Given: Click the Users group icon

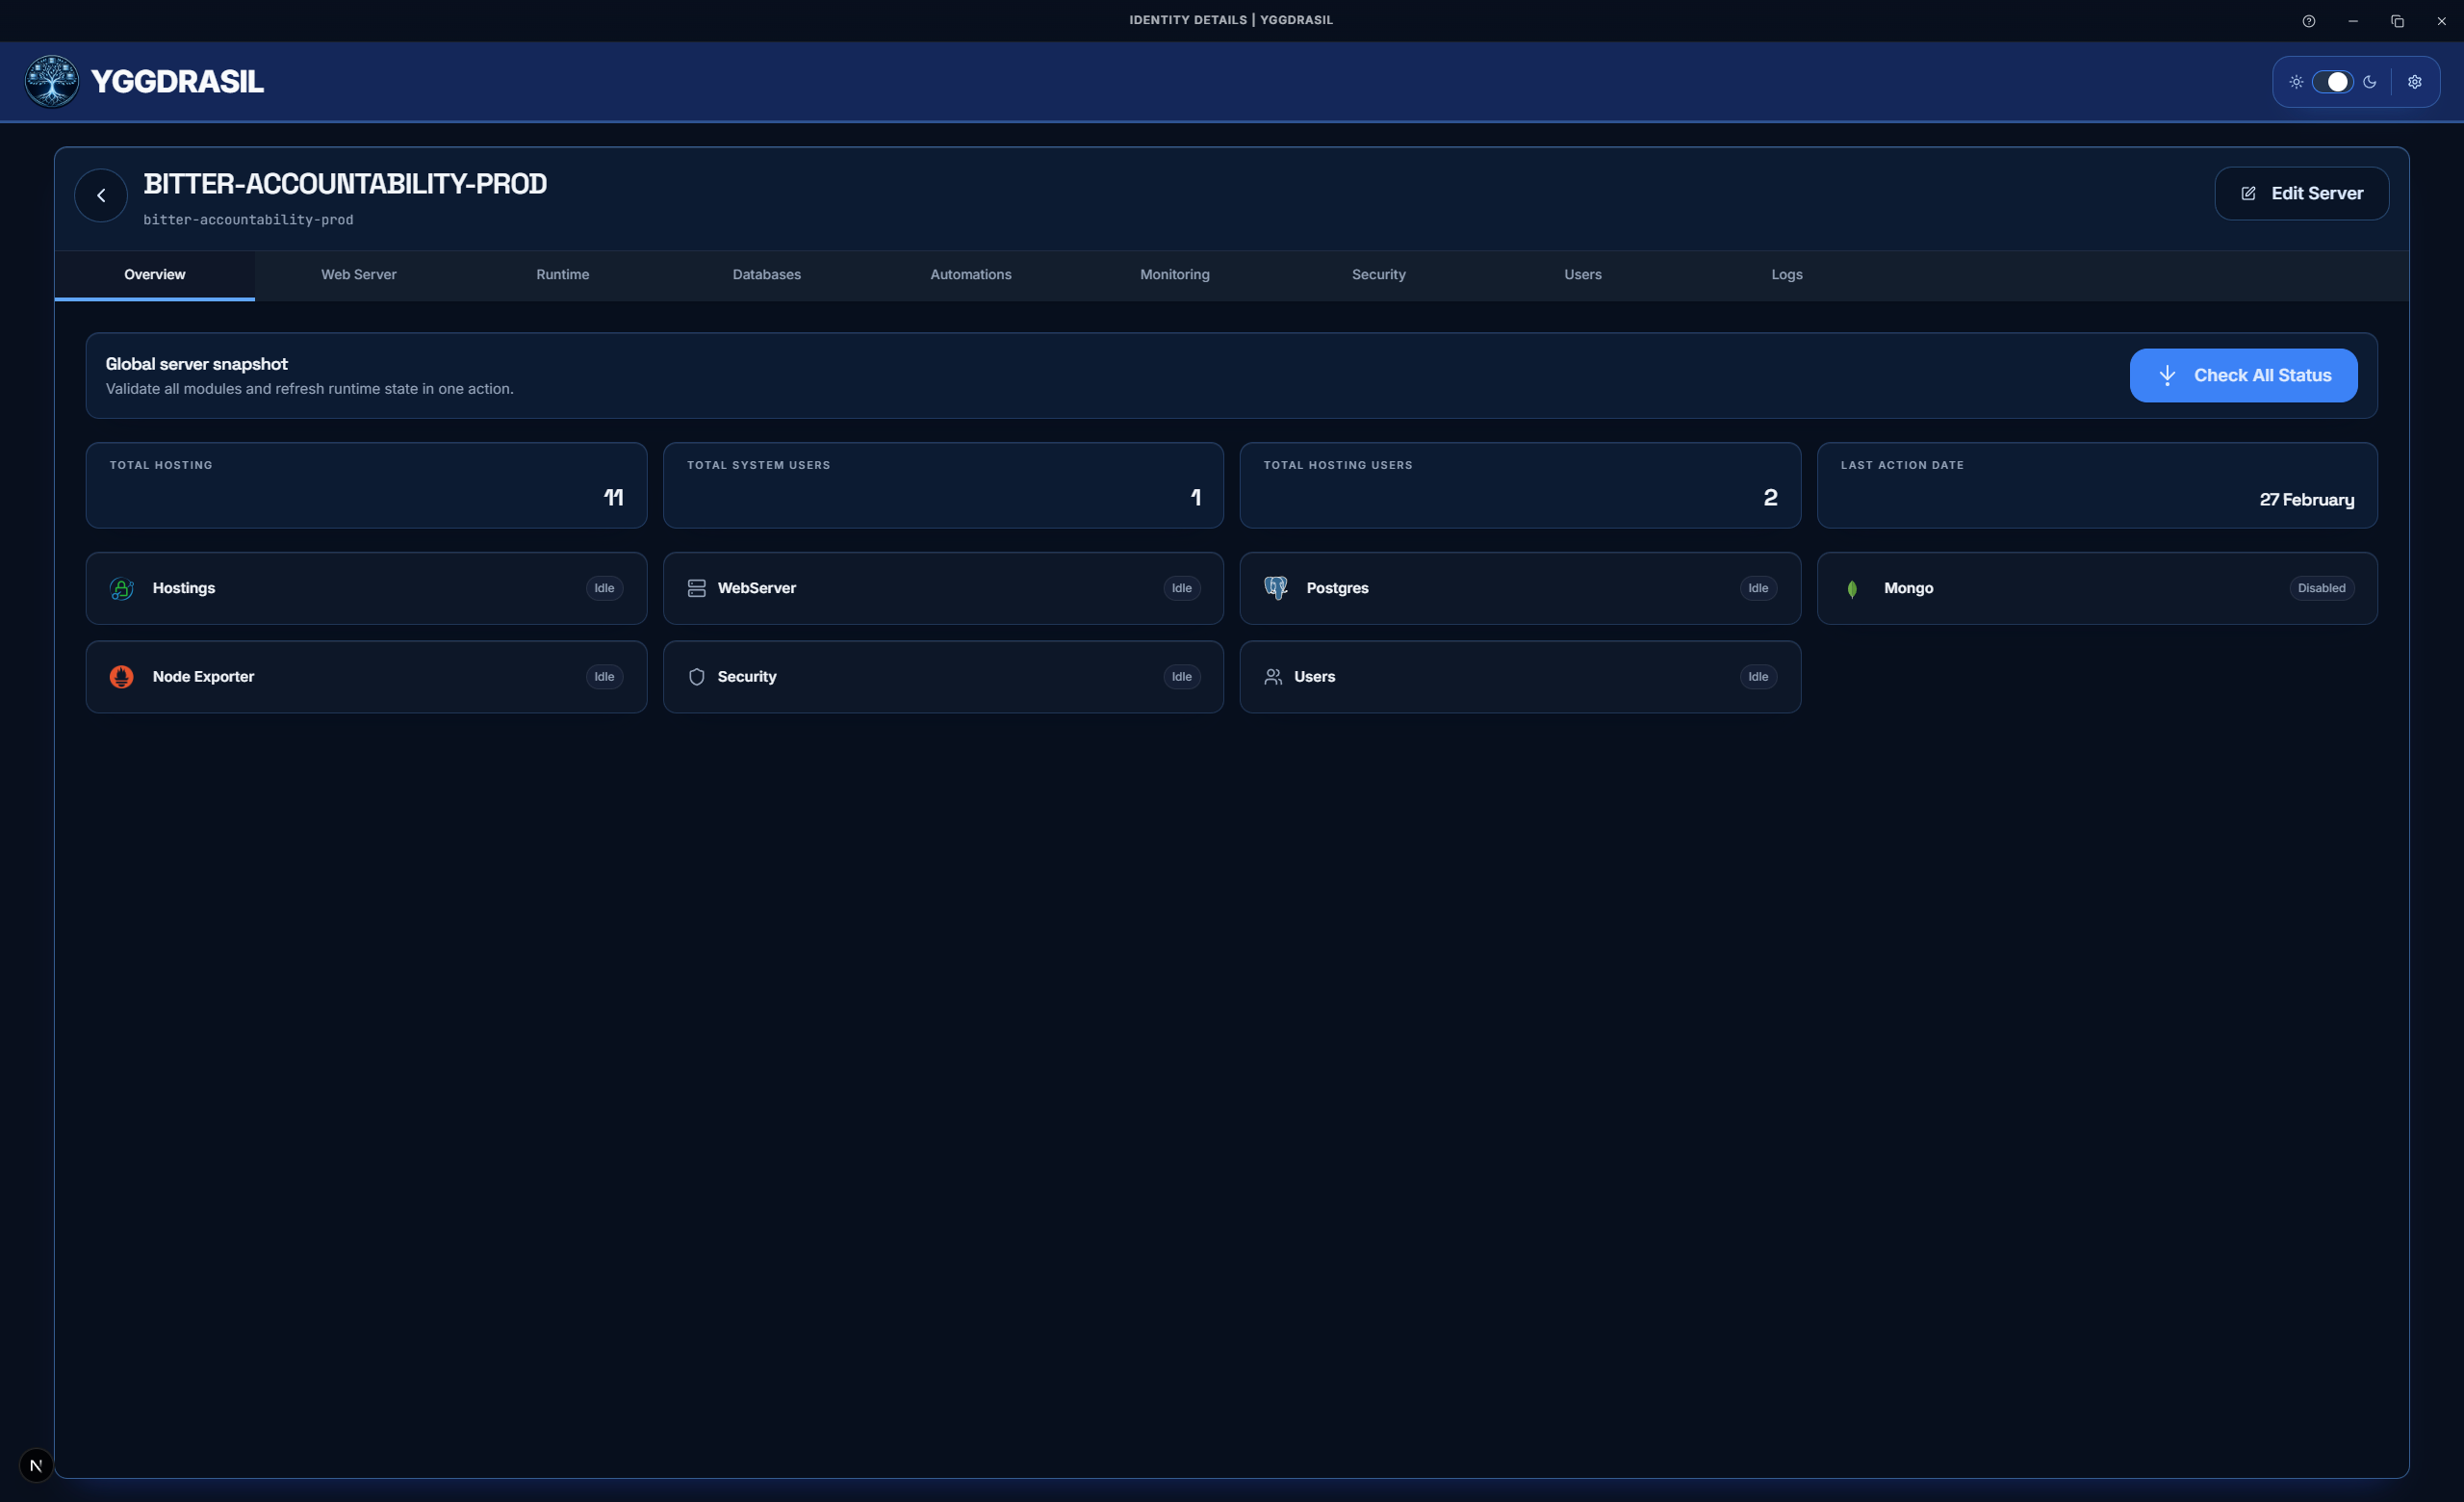Looking at the screenshot, I should pos(1273,677).
